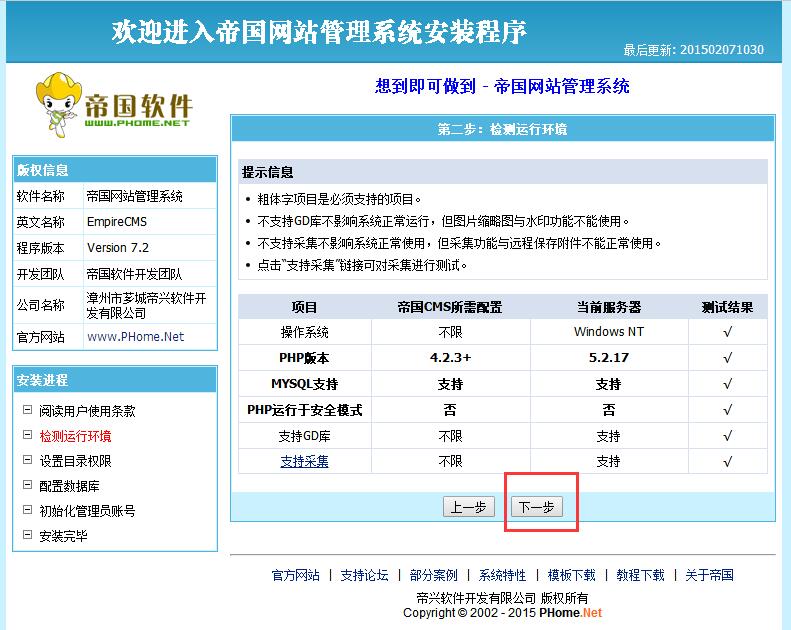Click the box icon beside 阅读用户使用条款
Viewport: 791px width, 630px height.
(x=28, y=410)
